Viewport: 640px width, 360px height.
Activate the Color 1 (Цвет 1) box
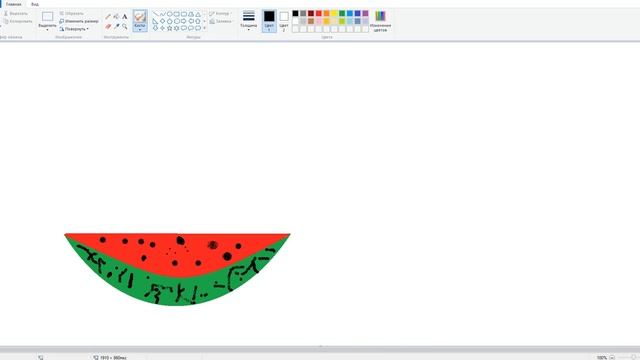[x=269, y=20]
